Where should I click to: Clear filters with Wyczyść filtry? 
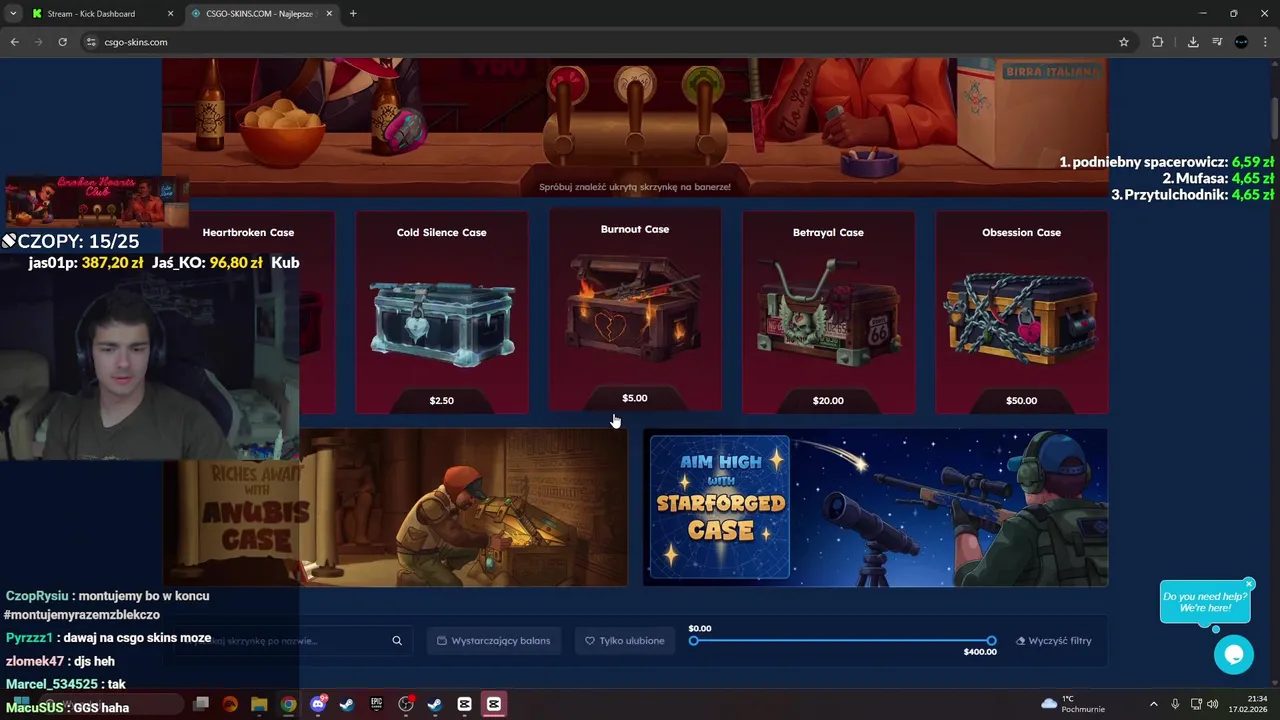click(x=1053, y=641)
